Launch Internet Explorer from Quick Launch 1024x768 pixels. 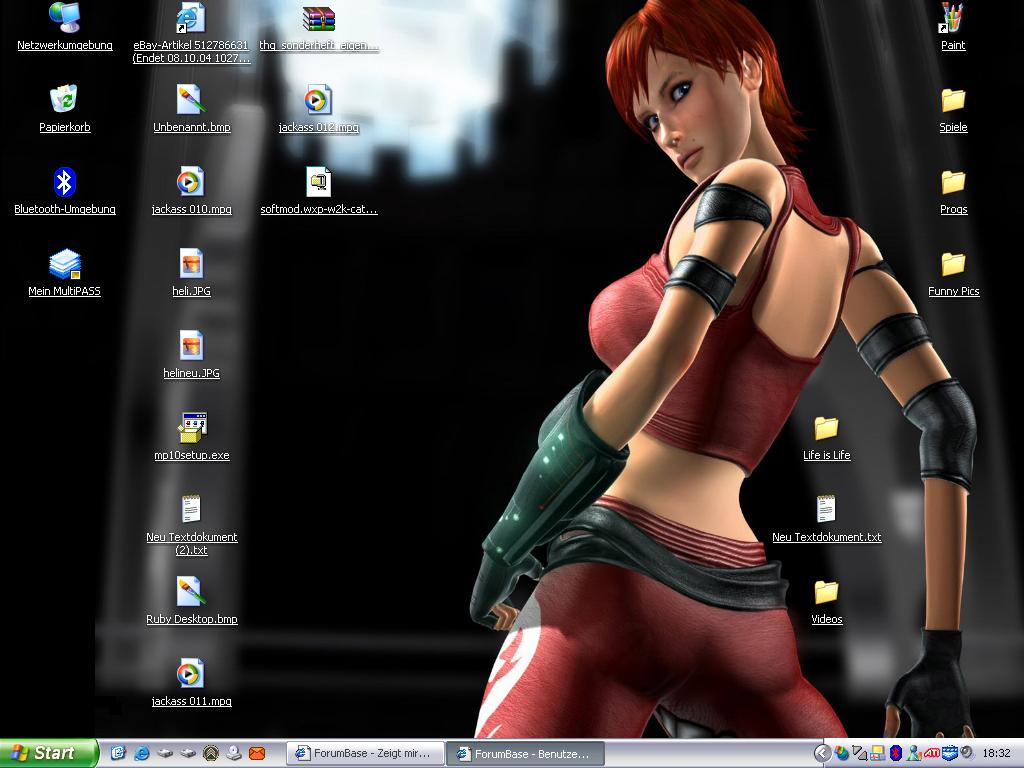click(x=142, y=753)
